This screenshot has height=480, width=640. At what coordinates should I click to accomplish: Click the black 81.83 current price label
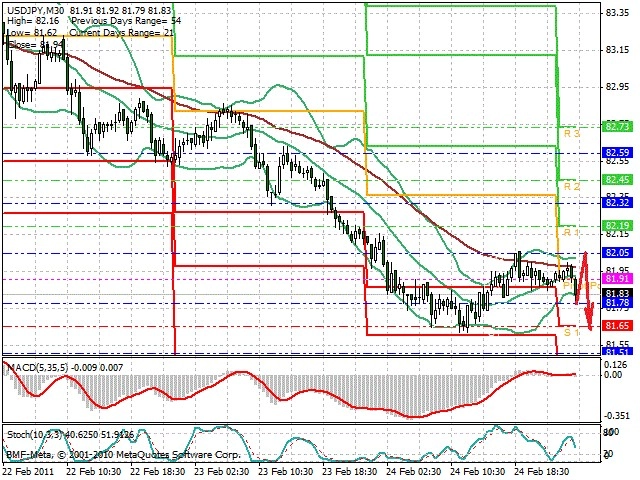[617, 293]
